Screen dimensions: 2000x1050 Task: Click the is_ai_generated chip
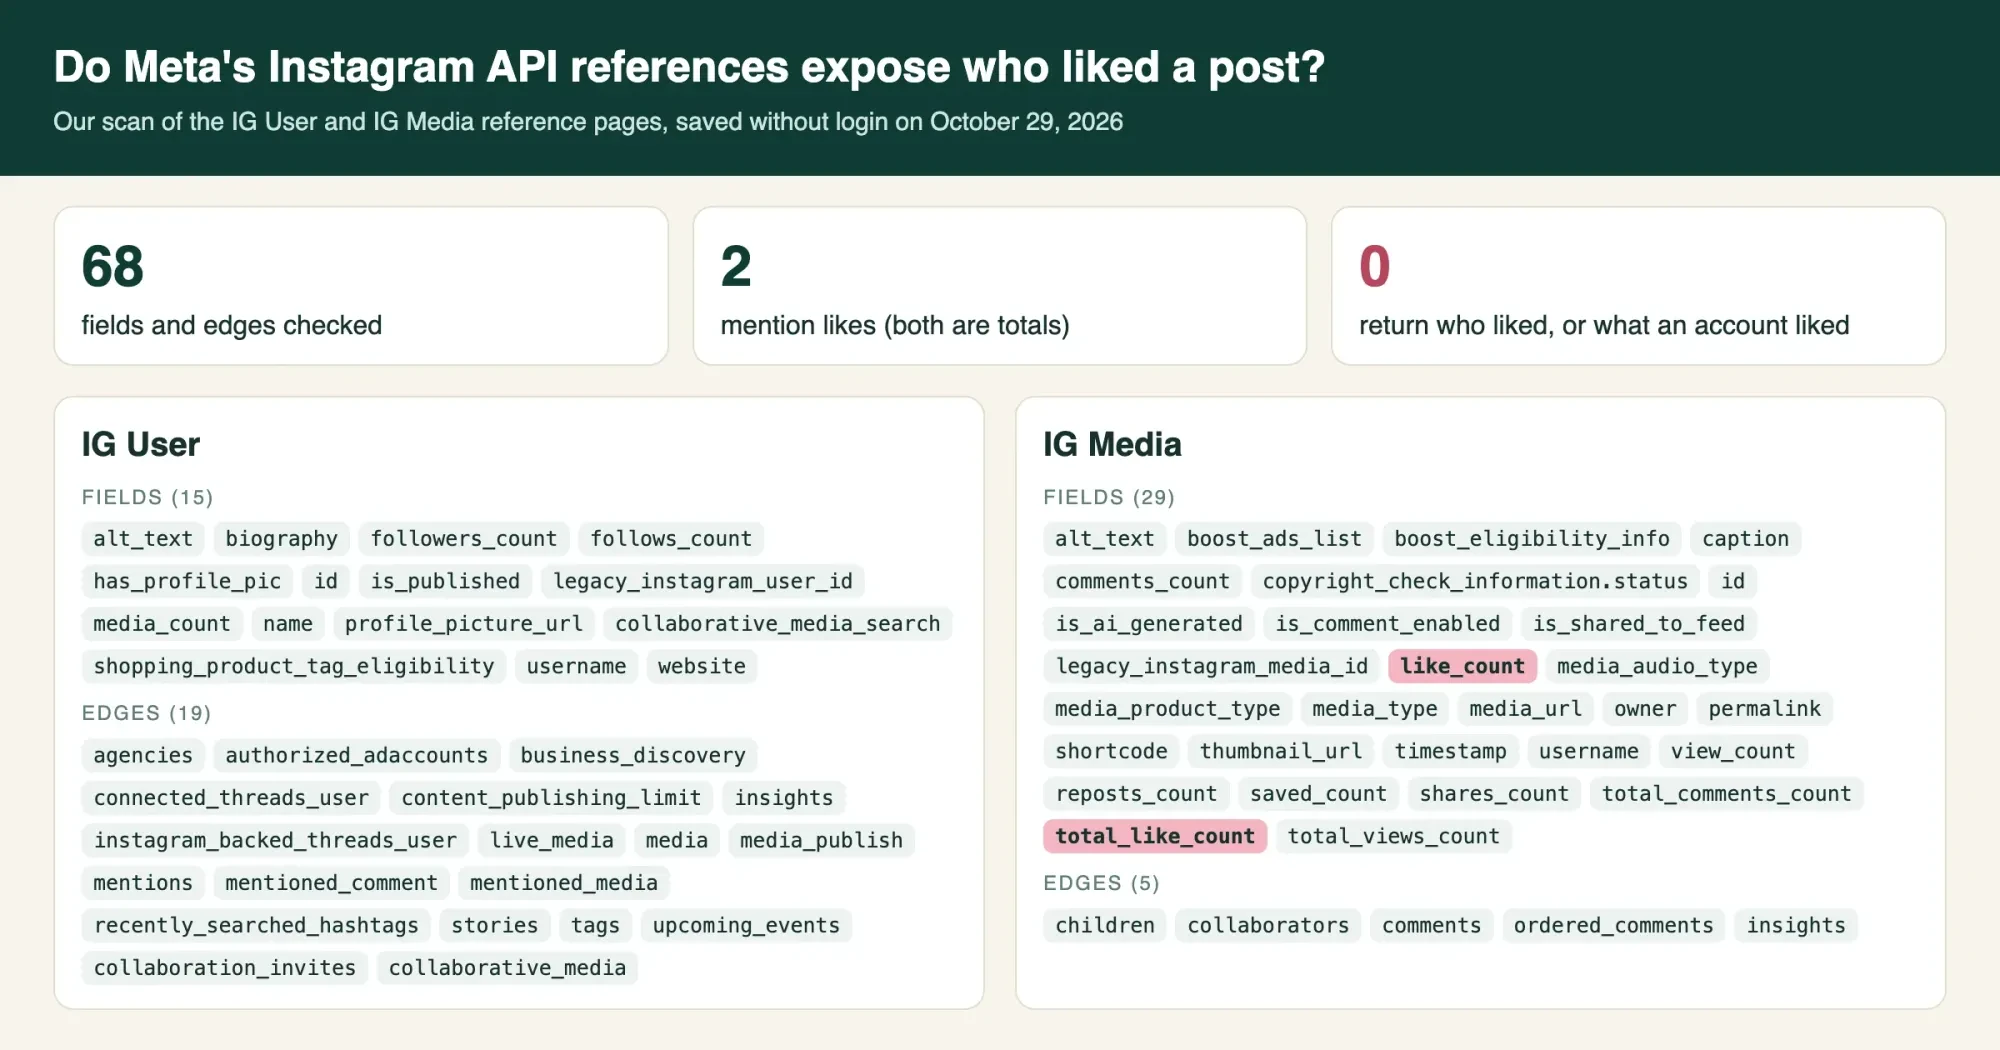1149,624
